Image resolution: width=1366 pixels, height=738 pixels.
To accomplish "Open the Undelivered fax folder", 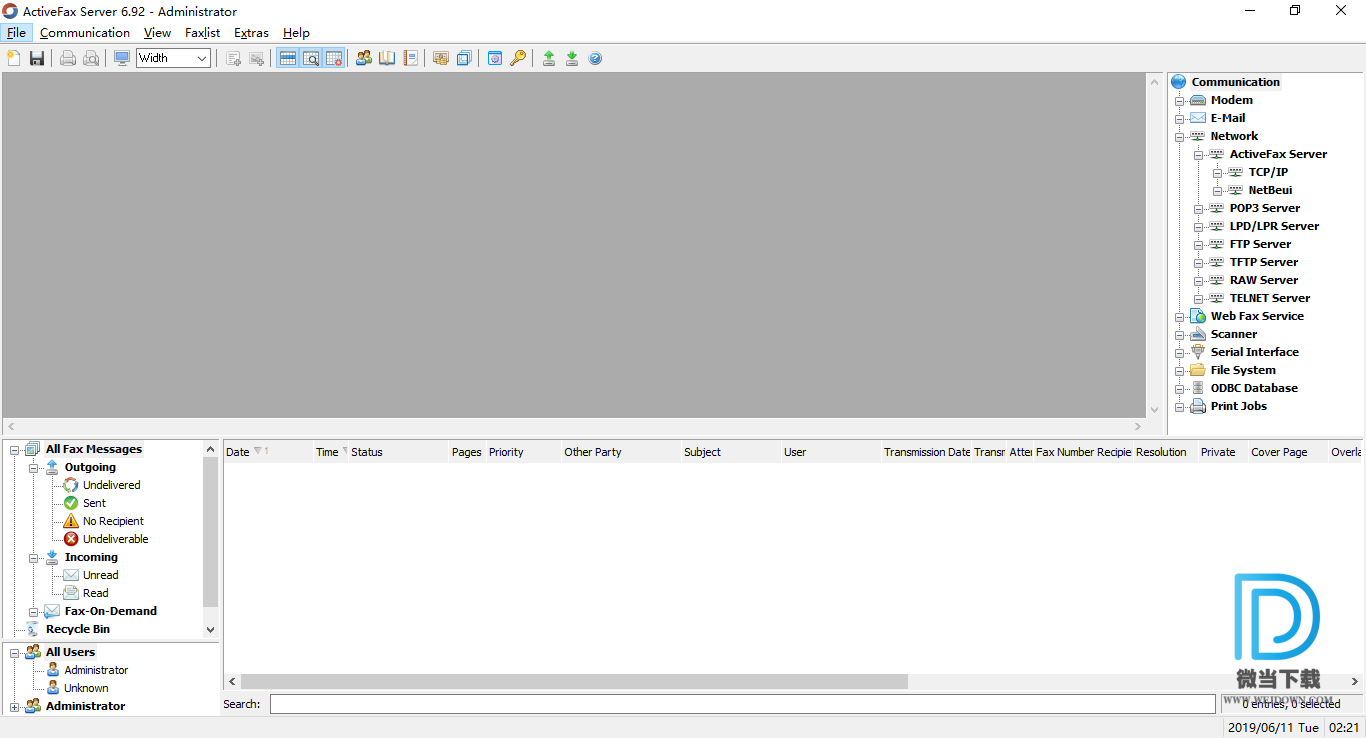I will tap(111, 485).
